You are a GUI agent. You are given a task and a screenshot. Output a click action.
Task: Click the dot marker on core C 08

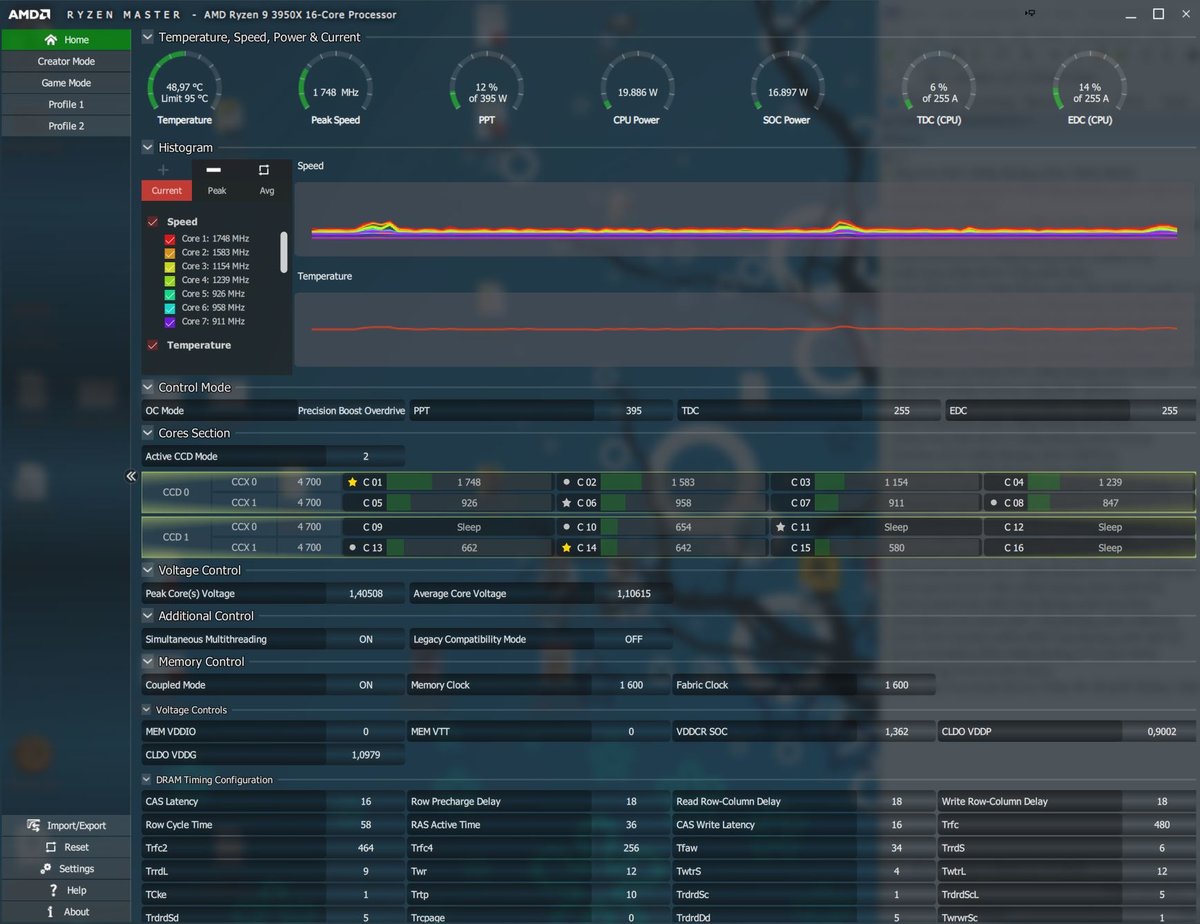(x=994, y=503)
